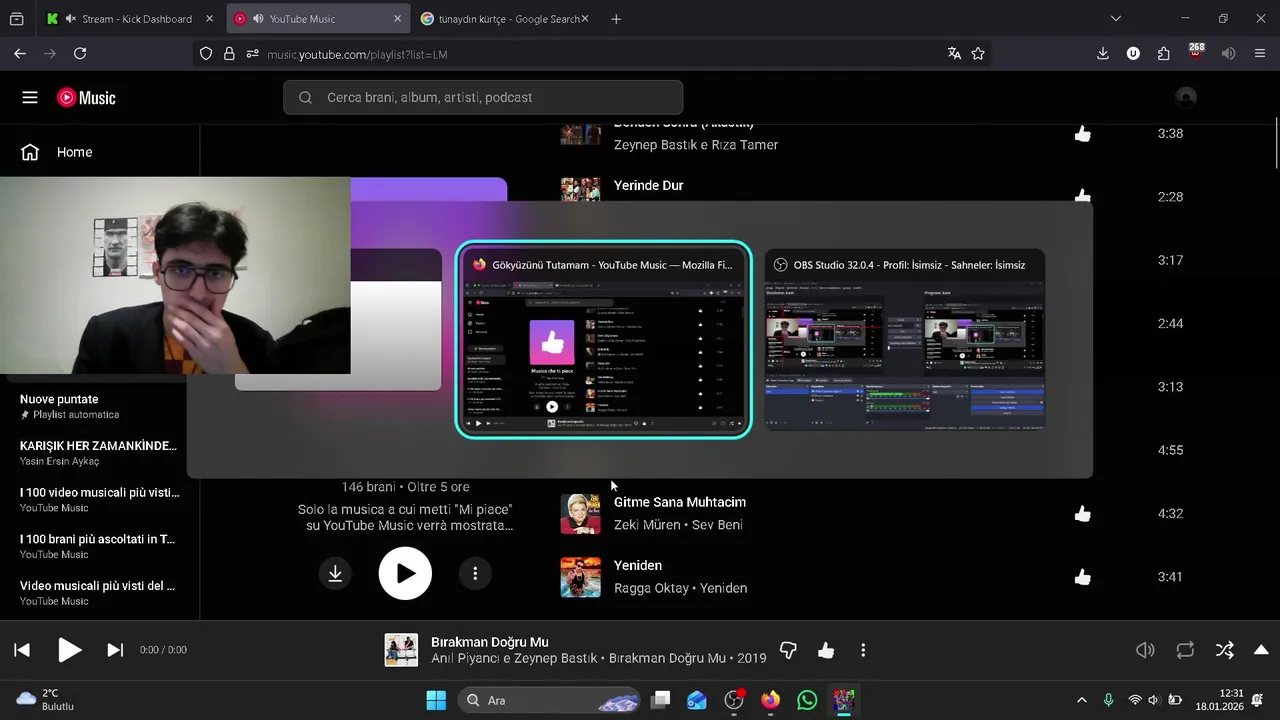
Task: Click the page vertical scrollbar thumb
Action: click(1275, 145)
